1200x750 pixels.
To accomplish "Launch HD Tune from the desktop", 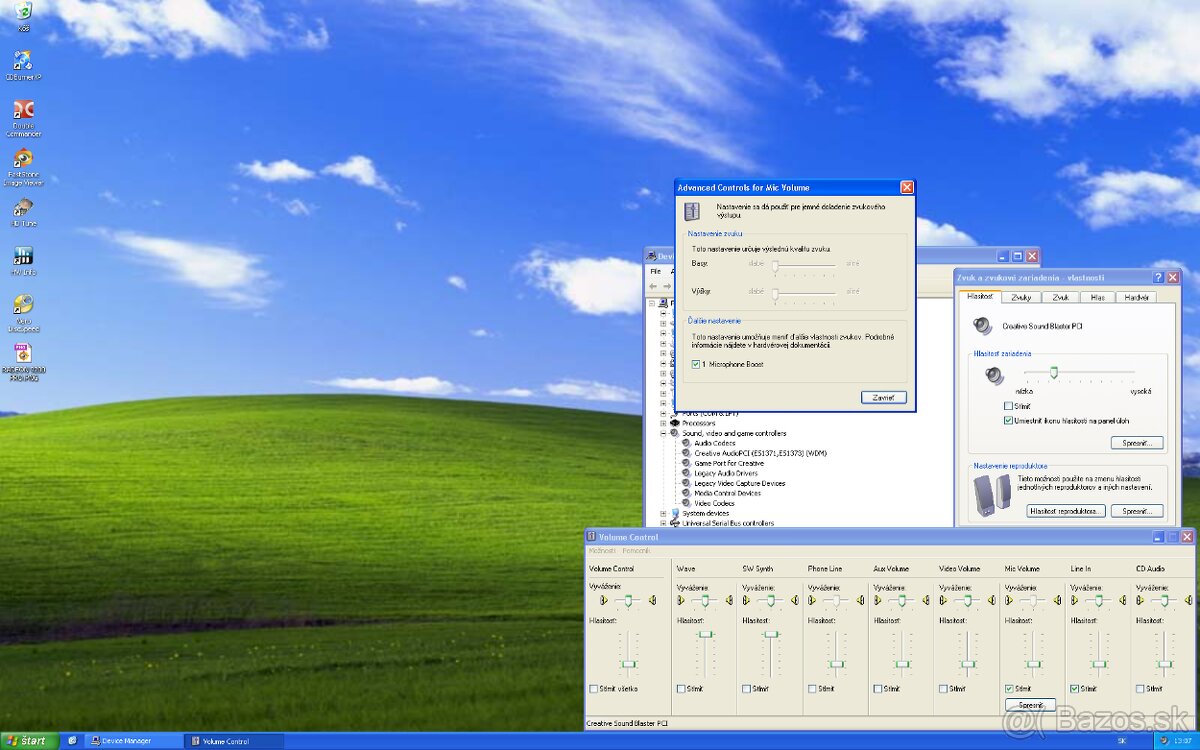I will (x=23, y=208).
